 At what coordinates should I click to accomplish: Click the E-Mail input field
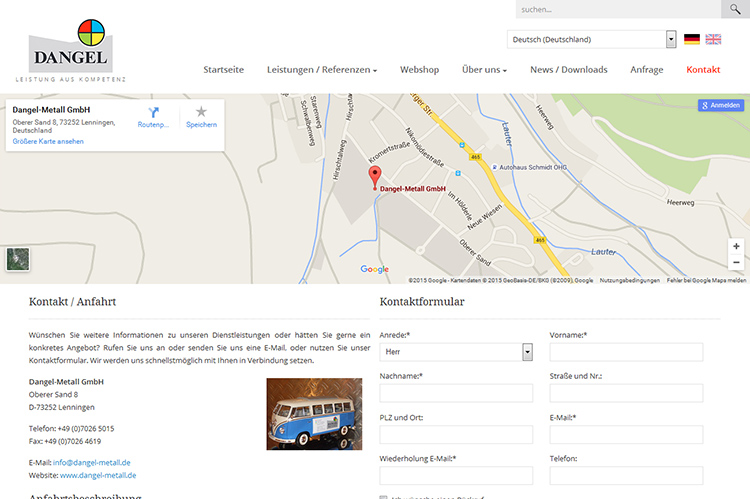coord(626,434)
